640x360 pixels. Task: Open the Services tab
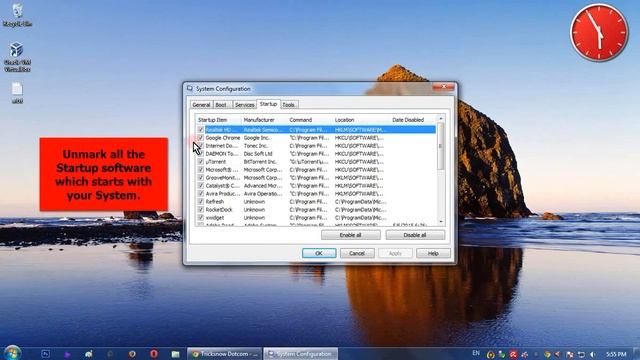[244, 105]
